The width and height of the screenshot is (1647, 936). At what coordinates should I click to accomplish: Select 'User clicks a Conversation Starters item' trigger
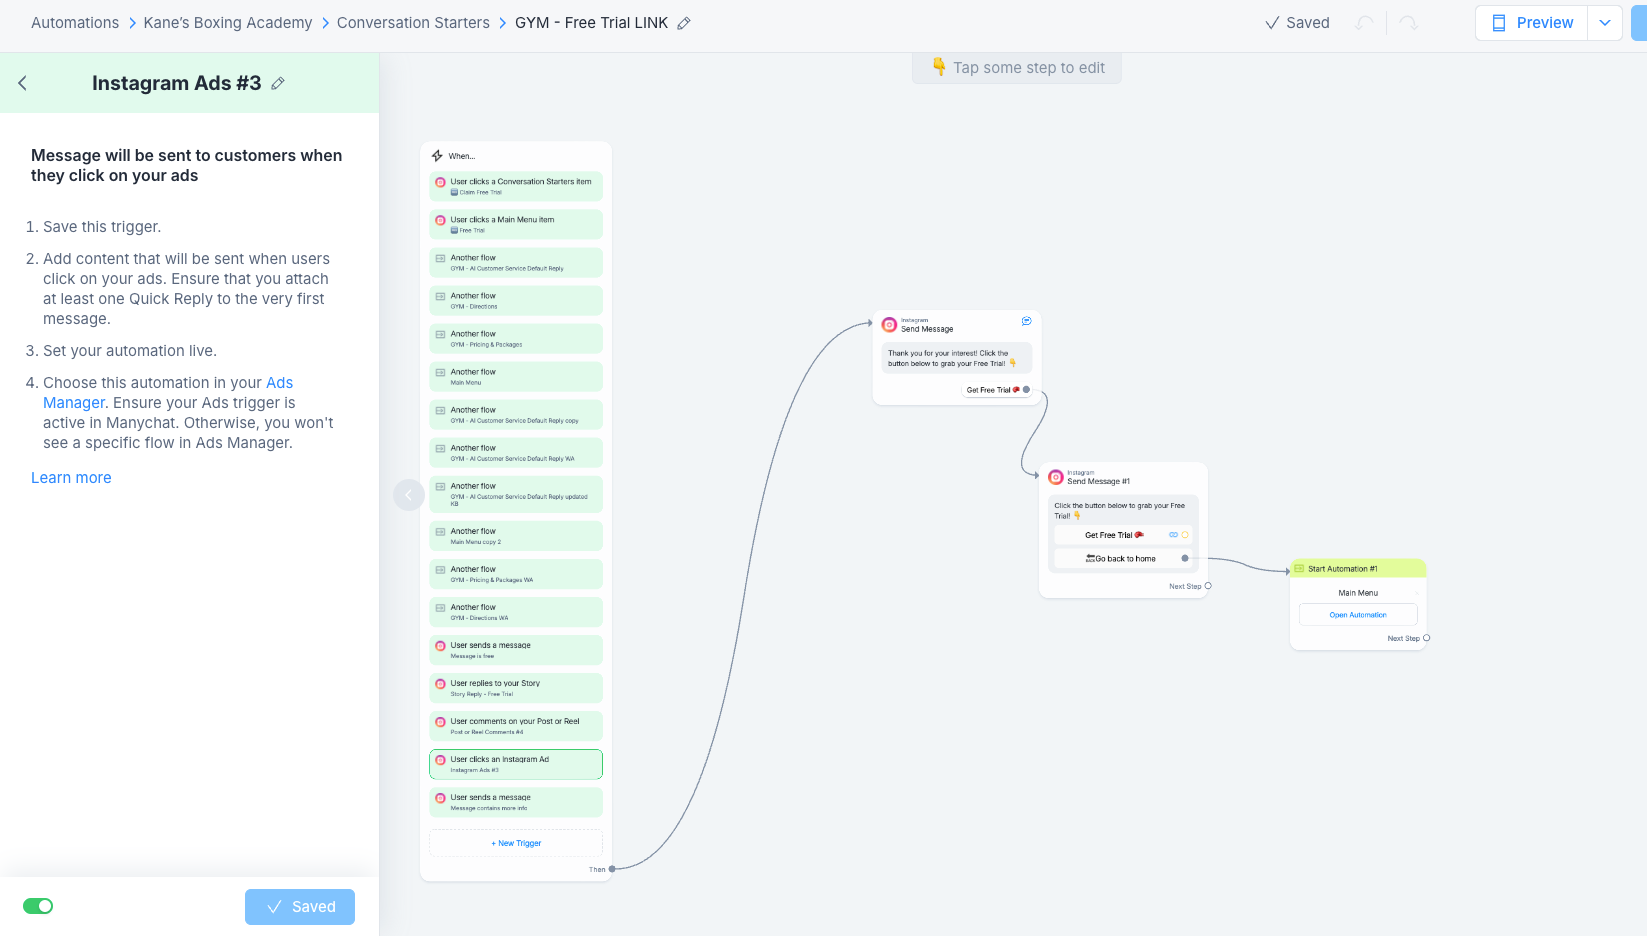(516, 186)
